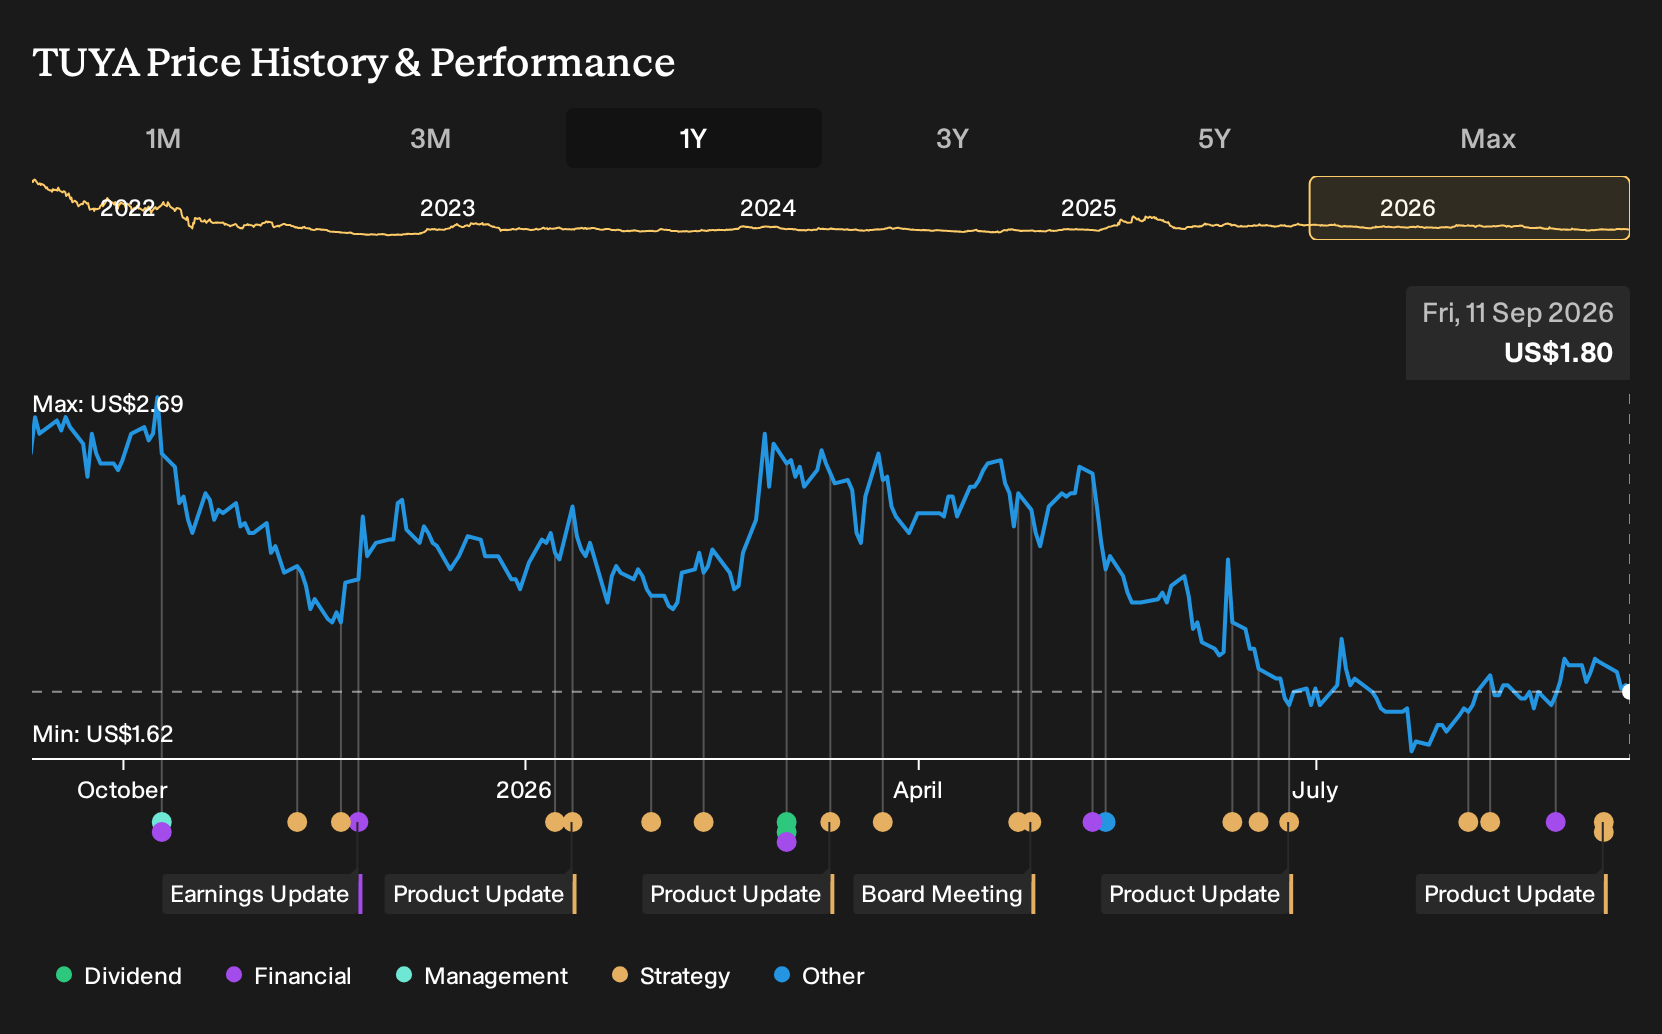
Task: Open the last Product Update label
Action: [x=1511, y=894]
